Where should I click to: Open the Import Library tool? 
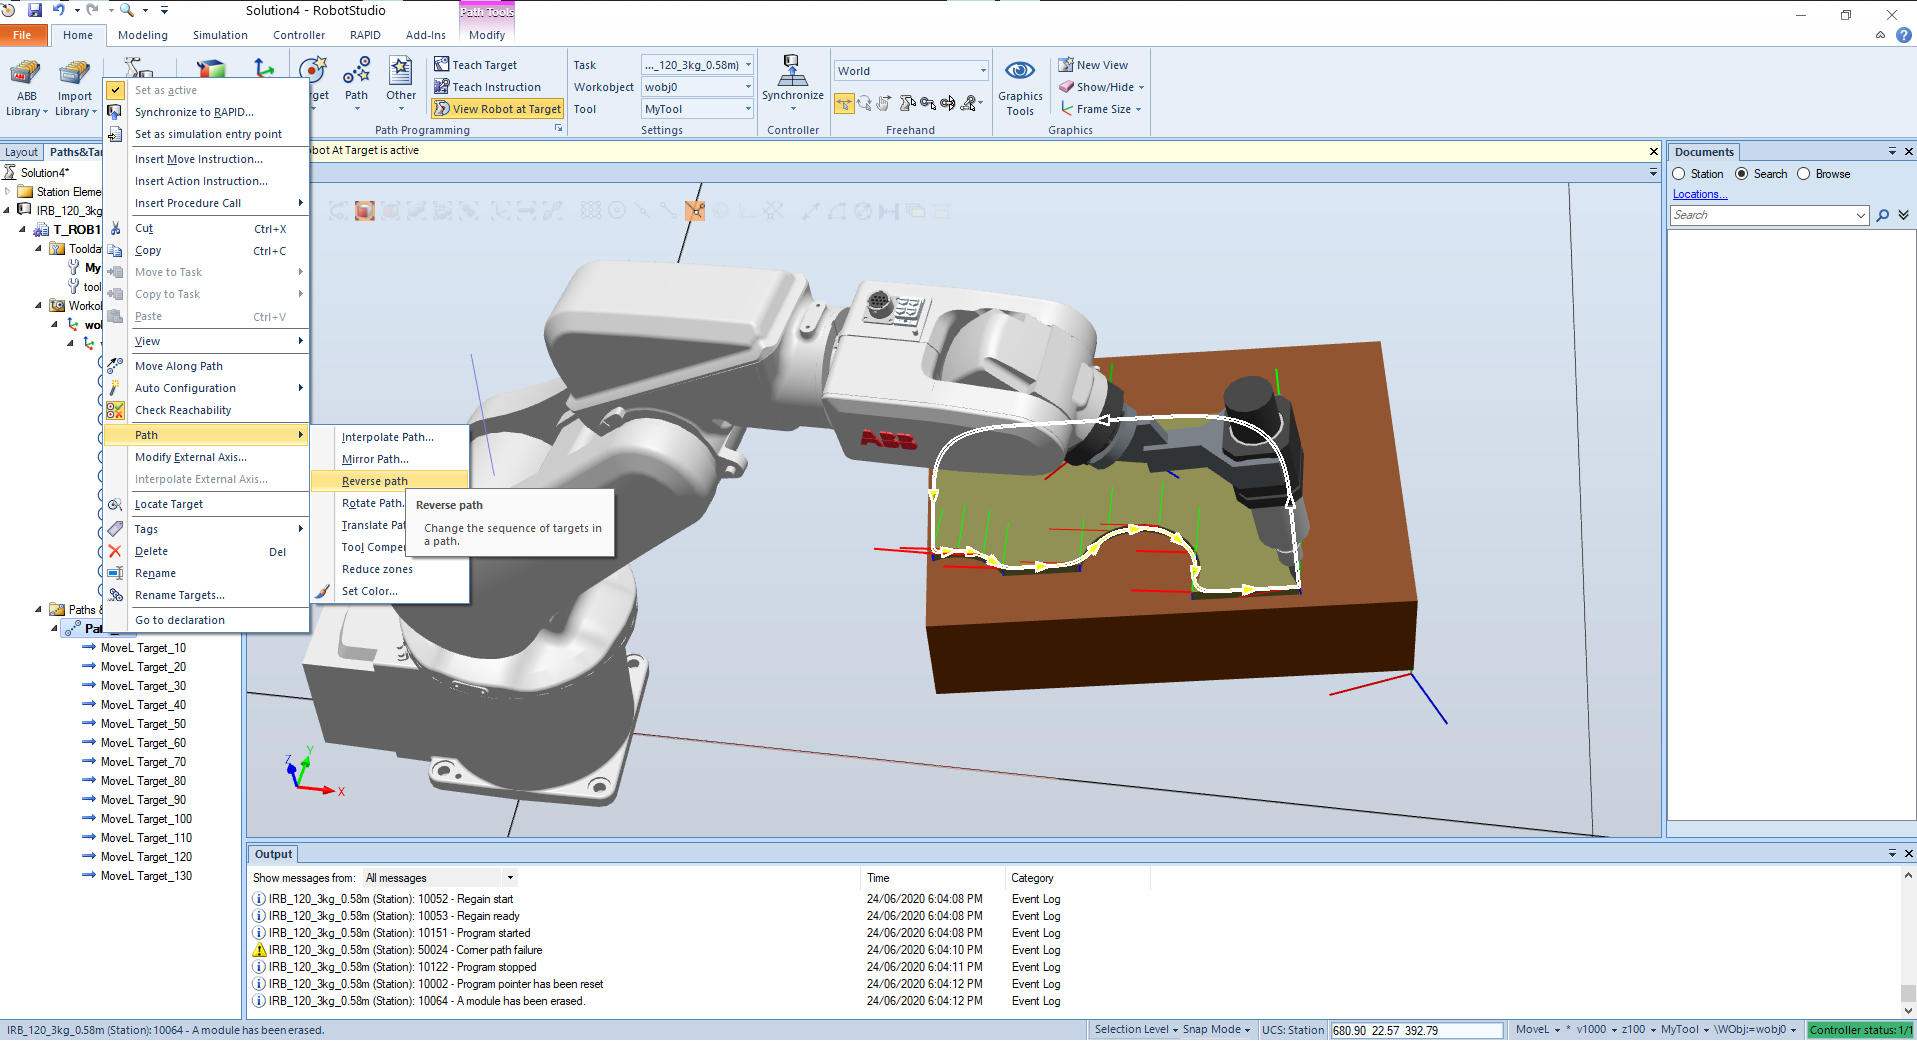(x=74, y=77)
